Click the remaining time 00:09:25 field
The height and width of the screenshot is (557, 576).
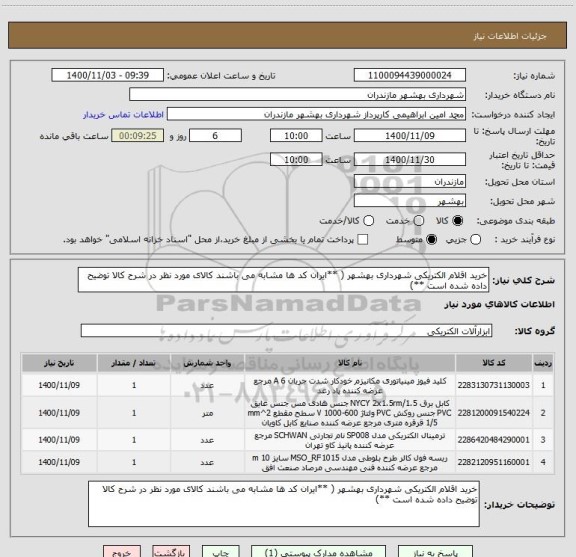point(138,136)
